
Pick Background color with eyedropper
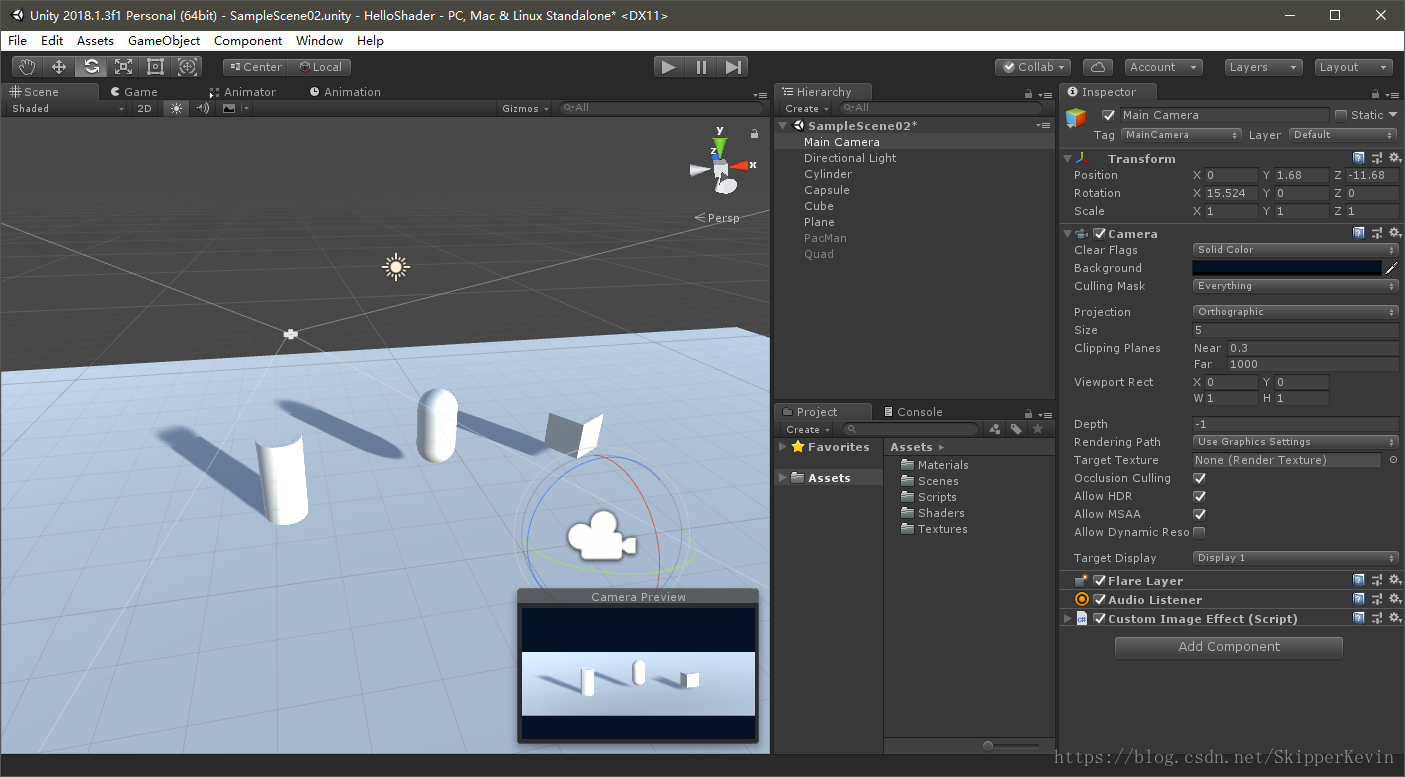pyautogui.click(x=1390, y=268)
